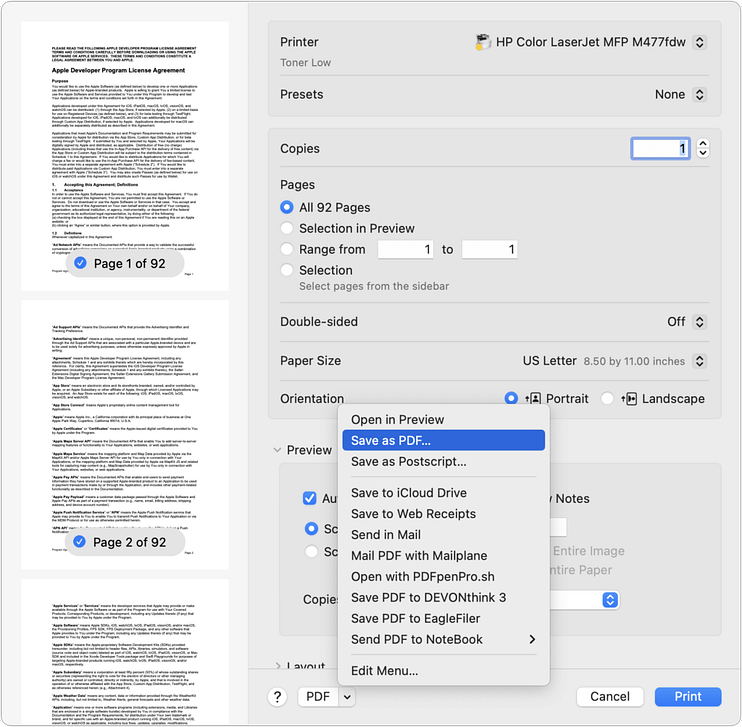Choose Send in Mail menu item

point(443,535)
